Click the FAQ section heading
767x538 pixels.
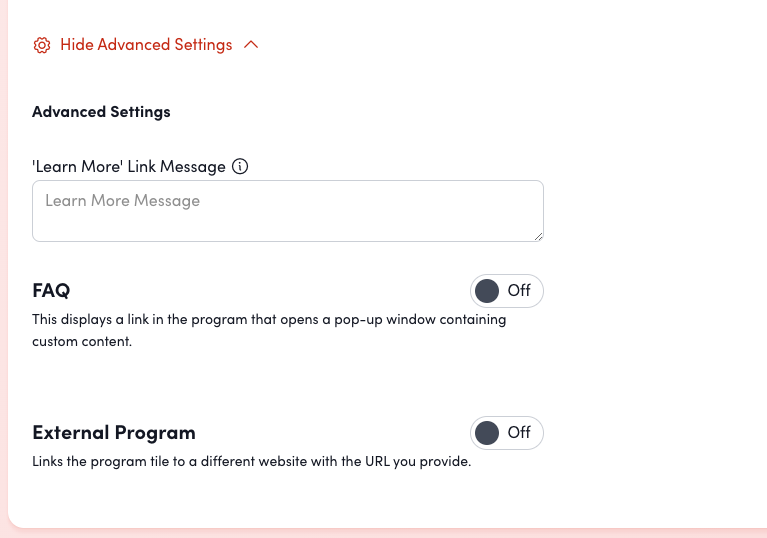click(x=51, y=291)
